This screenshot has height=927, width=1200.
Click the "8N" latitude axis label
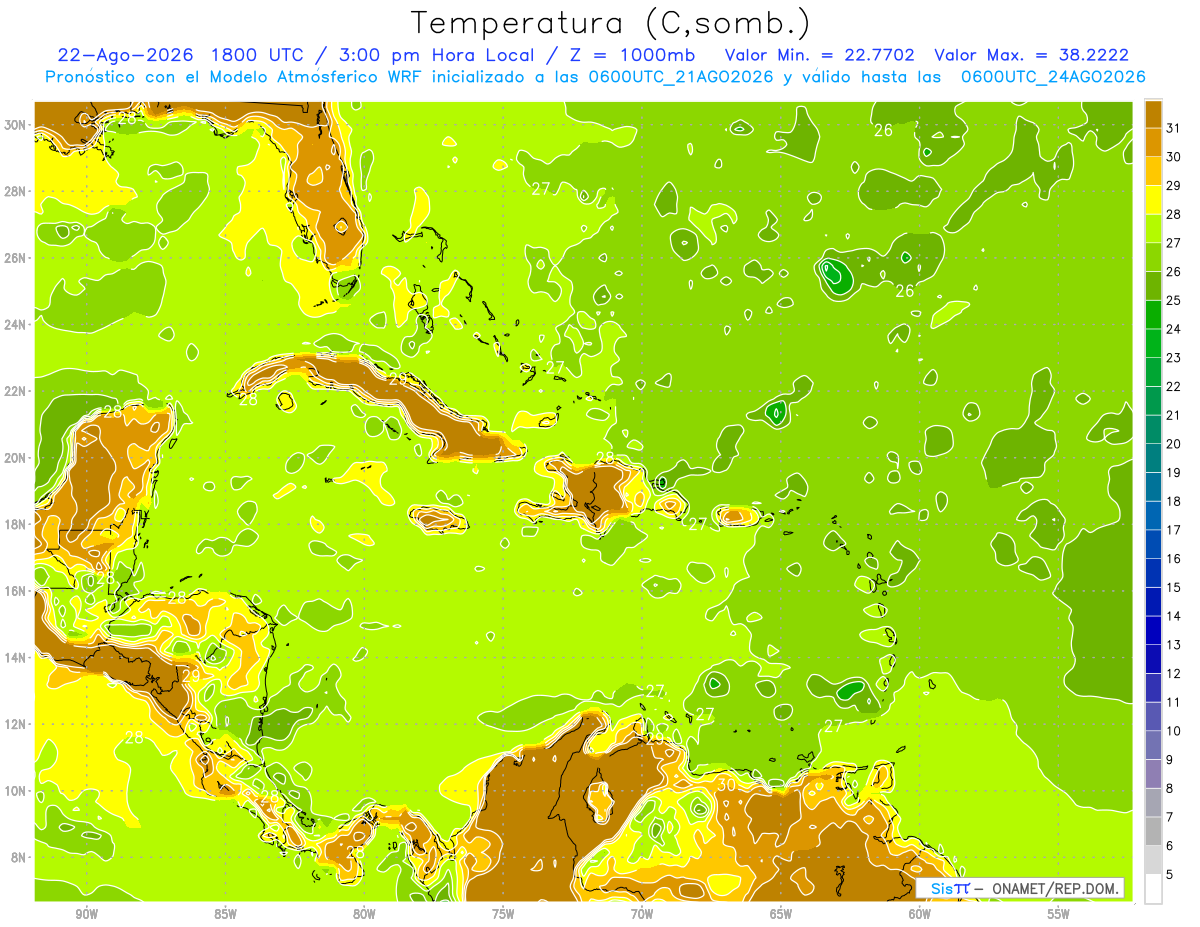[20, 858]
